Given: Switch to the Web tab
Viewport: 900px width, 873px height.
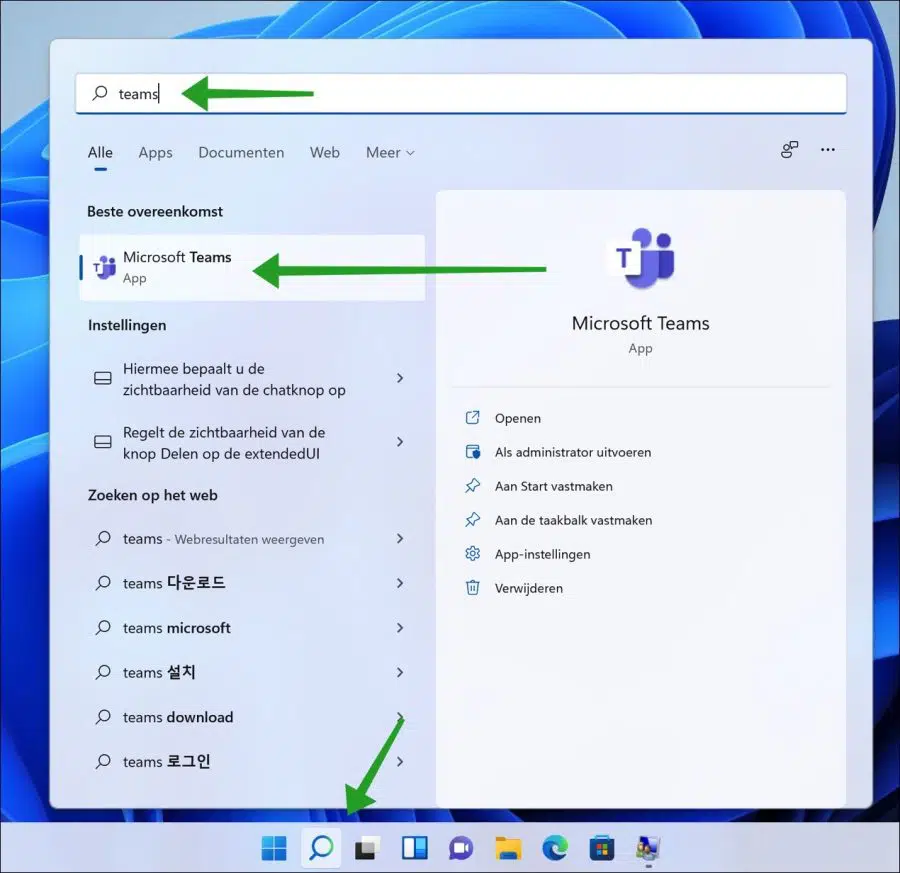Looking at the screenshot, I should 325,153.
